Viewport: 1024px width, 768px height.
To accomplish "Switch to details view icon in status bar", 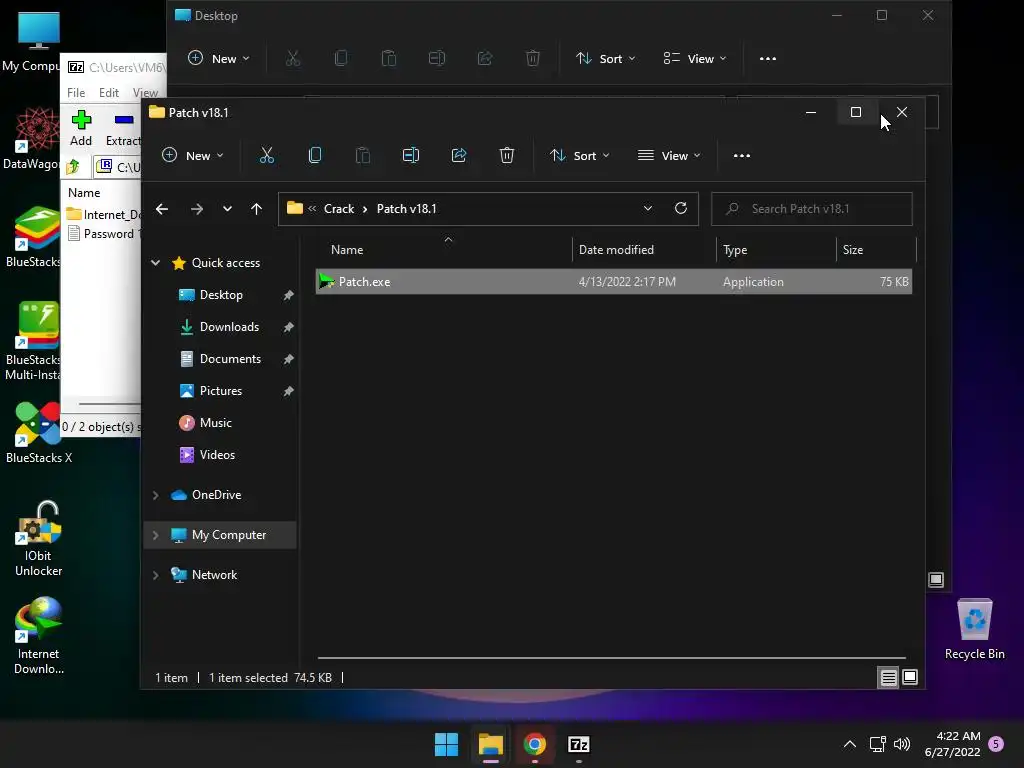I will [888, 678].
